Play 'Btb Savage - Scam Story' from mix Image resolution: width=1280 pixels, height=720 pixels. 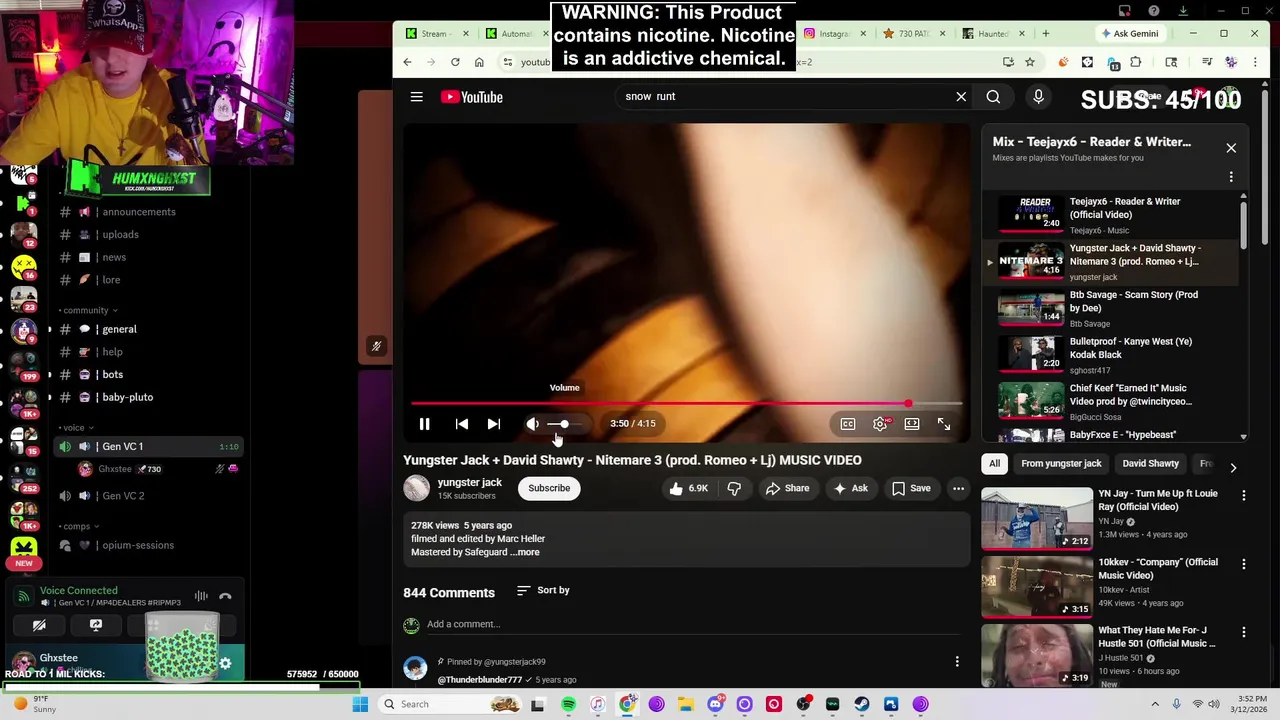click(x=1112, y=309)
